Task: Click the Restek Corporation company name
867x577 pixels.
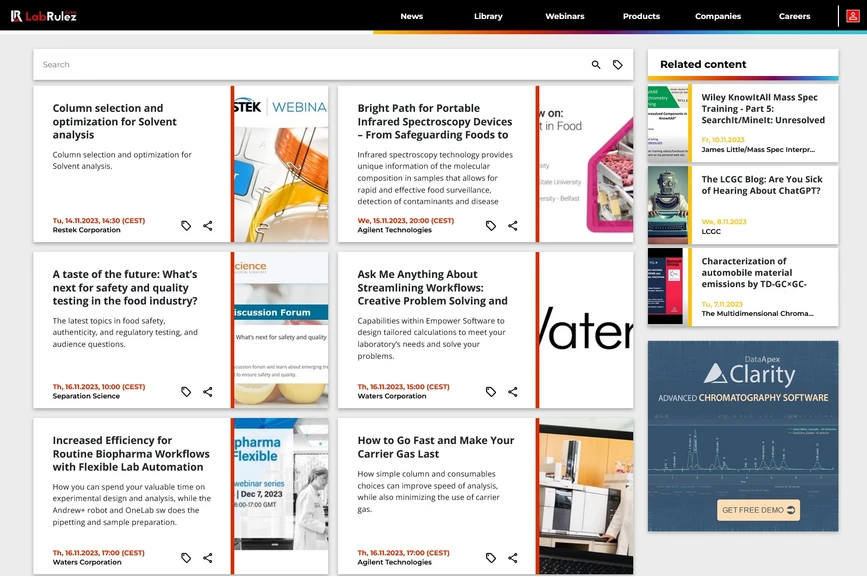Action: point(86,230)
